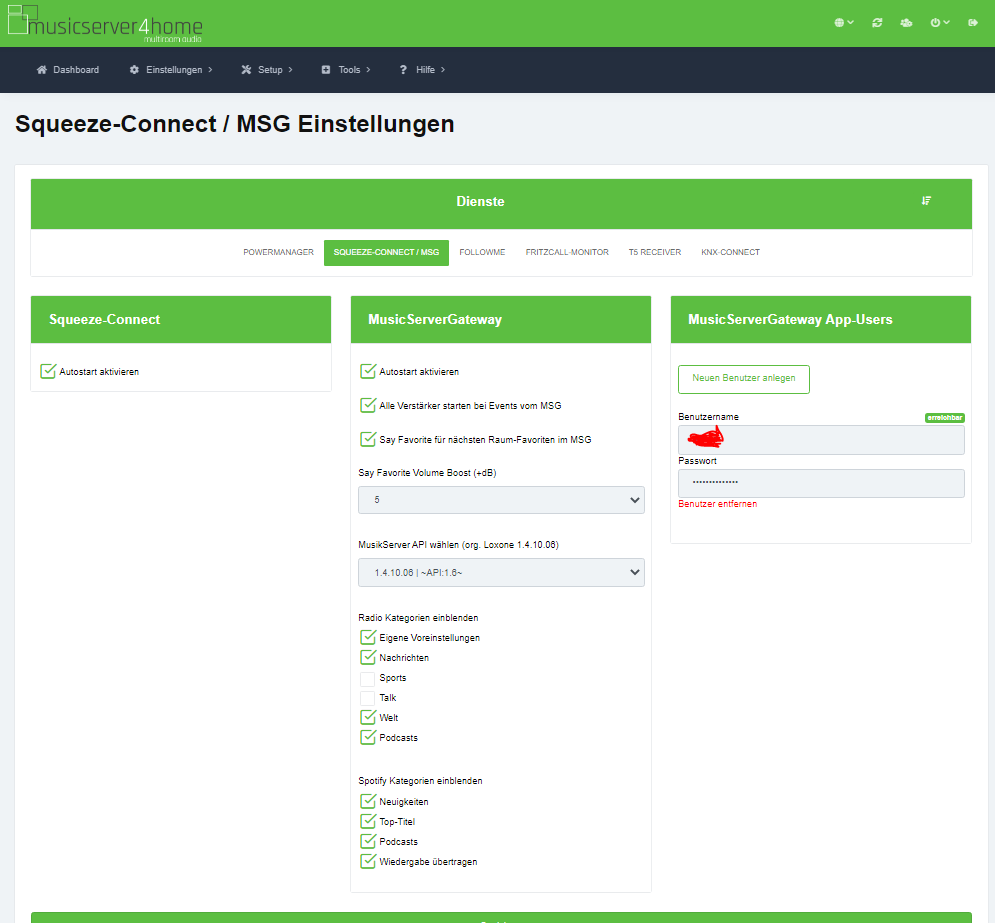Image resolution: width=995 pixels, height=923 pixels.
Task: Click the sort icon in Dienste header
Action: [926, 201]
